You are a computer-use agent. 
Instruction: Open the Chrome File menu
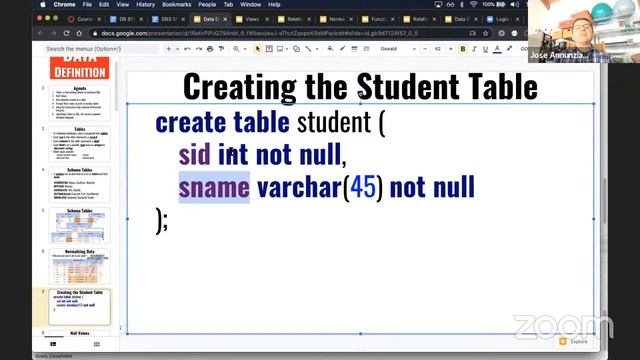coord(87,4)
